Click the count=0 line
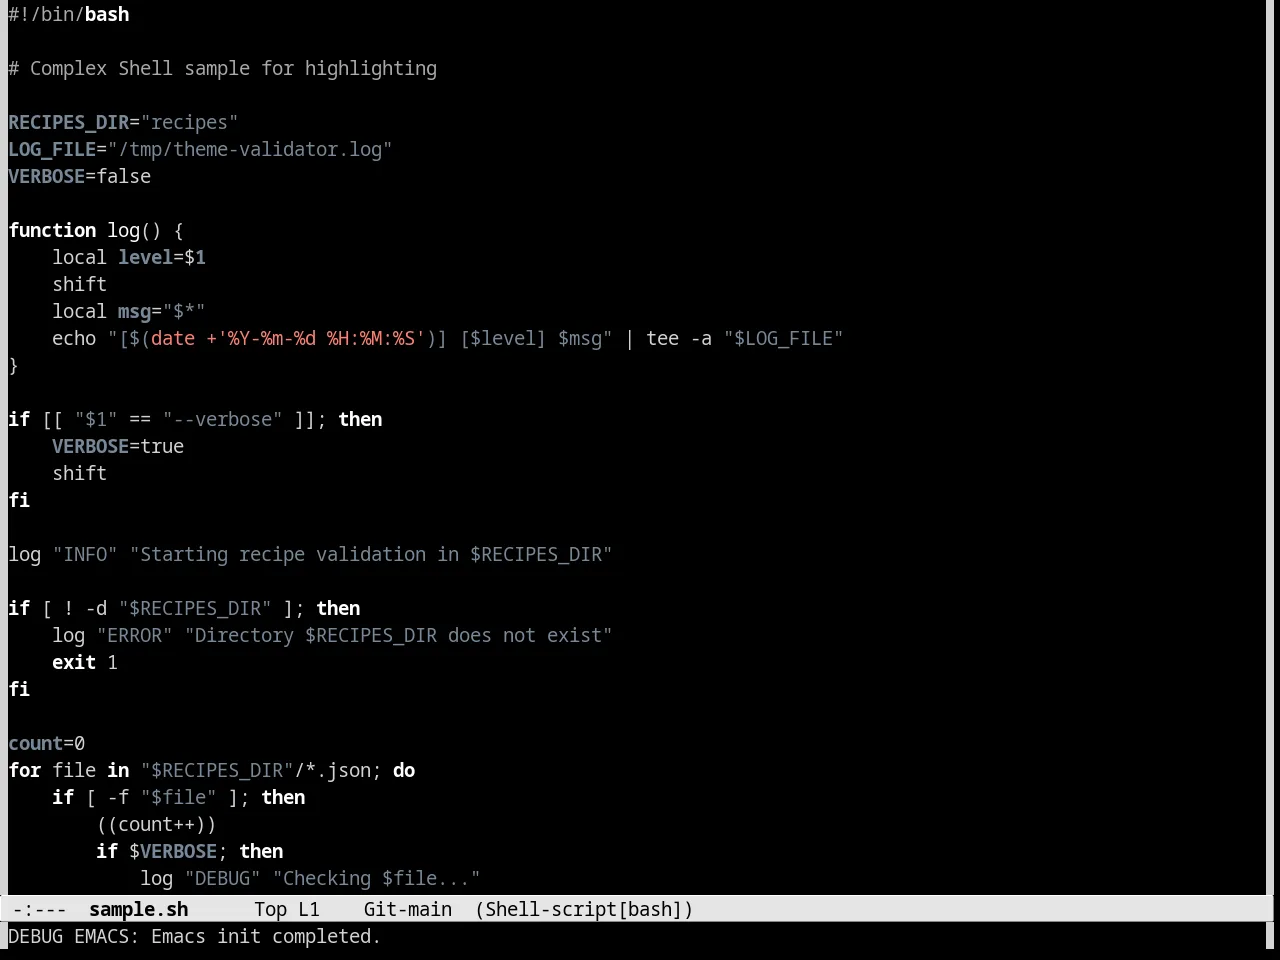 click(x=47, y=743)
